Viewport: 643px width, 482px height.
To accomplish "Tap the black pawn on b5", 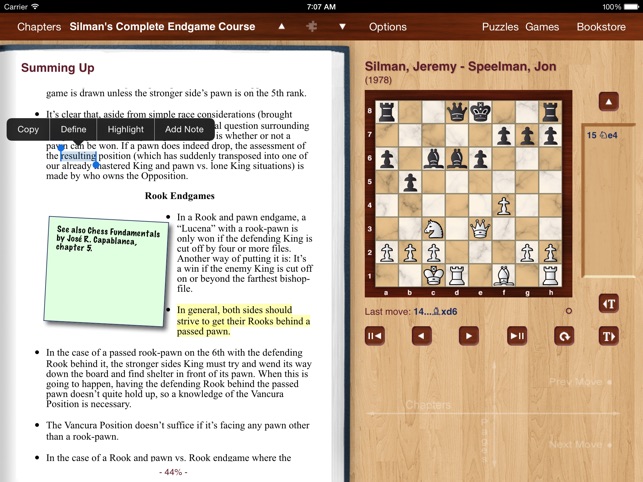I will [x=410, y=182].
